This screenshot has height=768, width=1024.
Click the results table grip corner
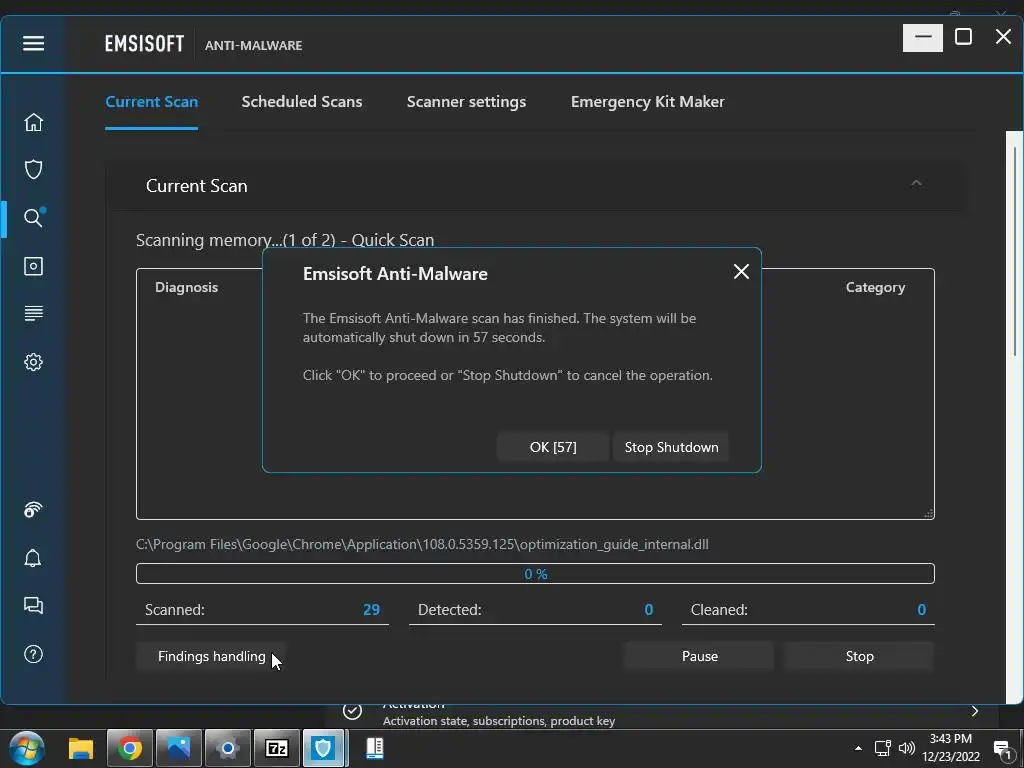[x=929, y=514]
